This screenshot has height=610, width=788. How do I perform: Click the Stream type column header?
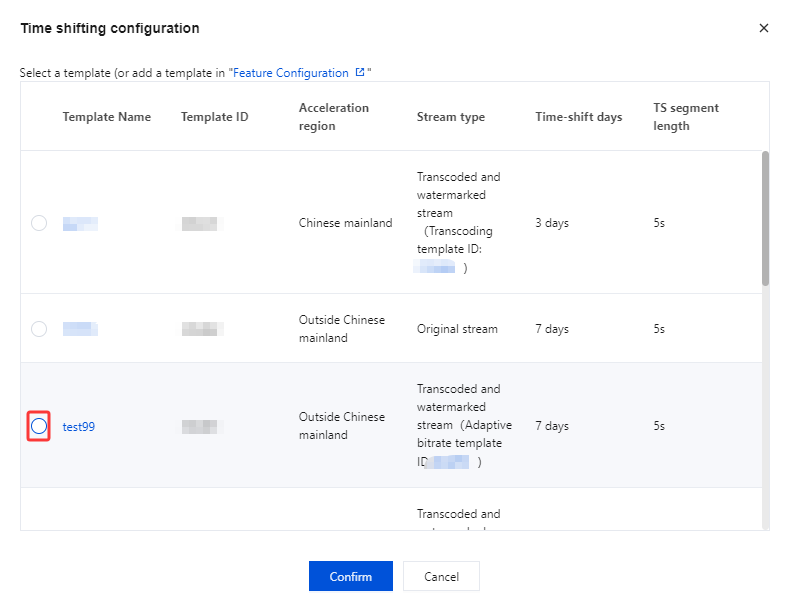click(451, 117)
